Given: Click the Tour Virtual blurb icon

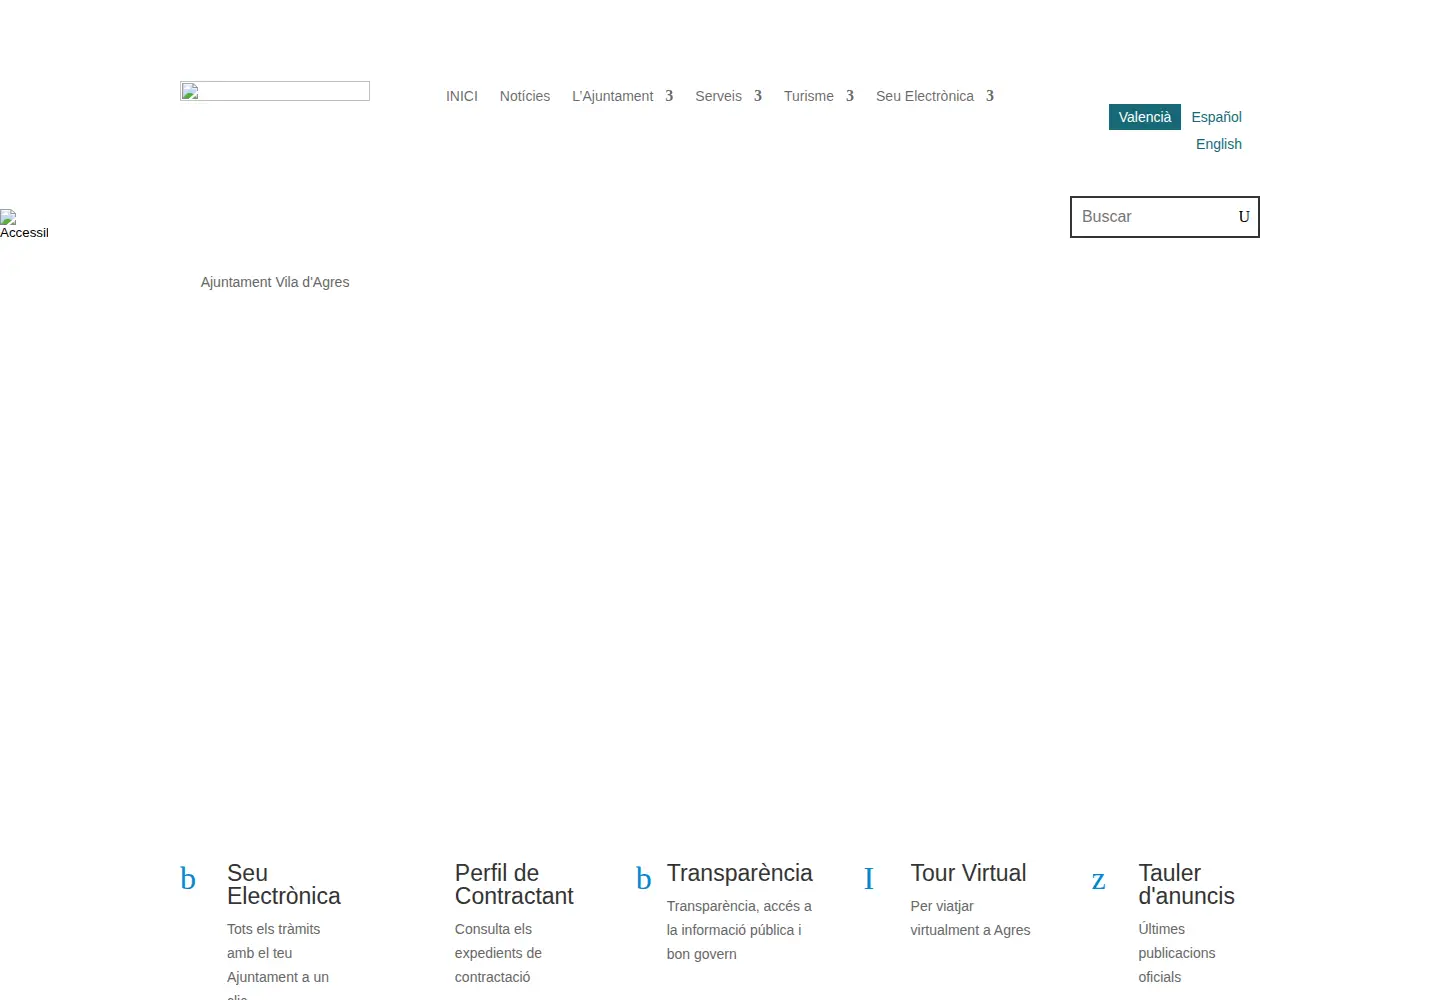Looking at the screenshot, I should tap(869, 879).
